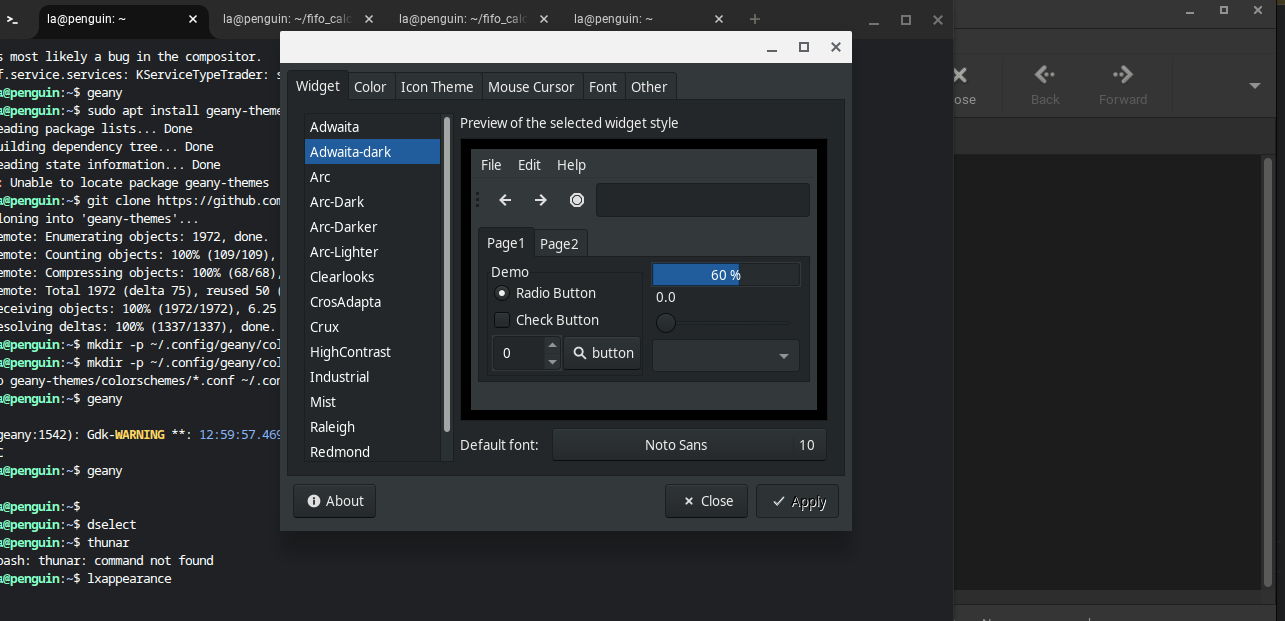Click Forward in the right window
The height and width of the screenshot is (621, 1285).
1123,85
